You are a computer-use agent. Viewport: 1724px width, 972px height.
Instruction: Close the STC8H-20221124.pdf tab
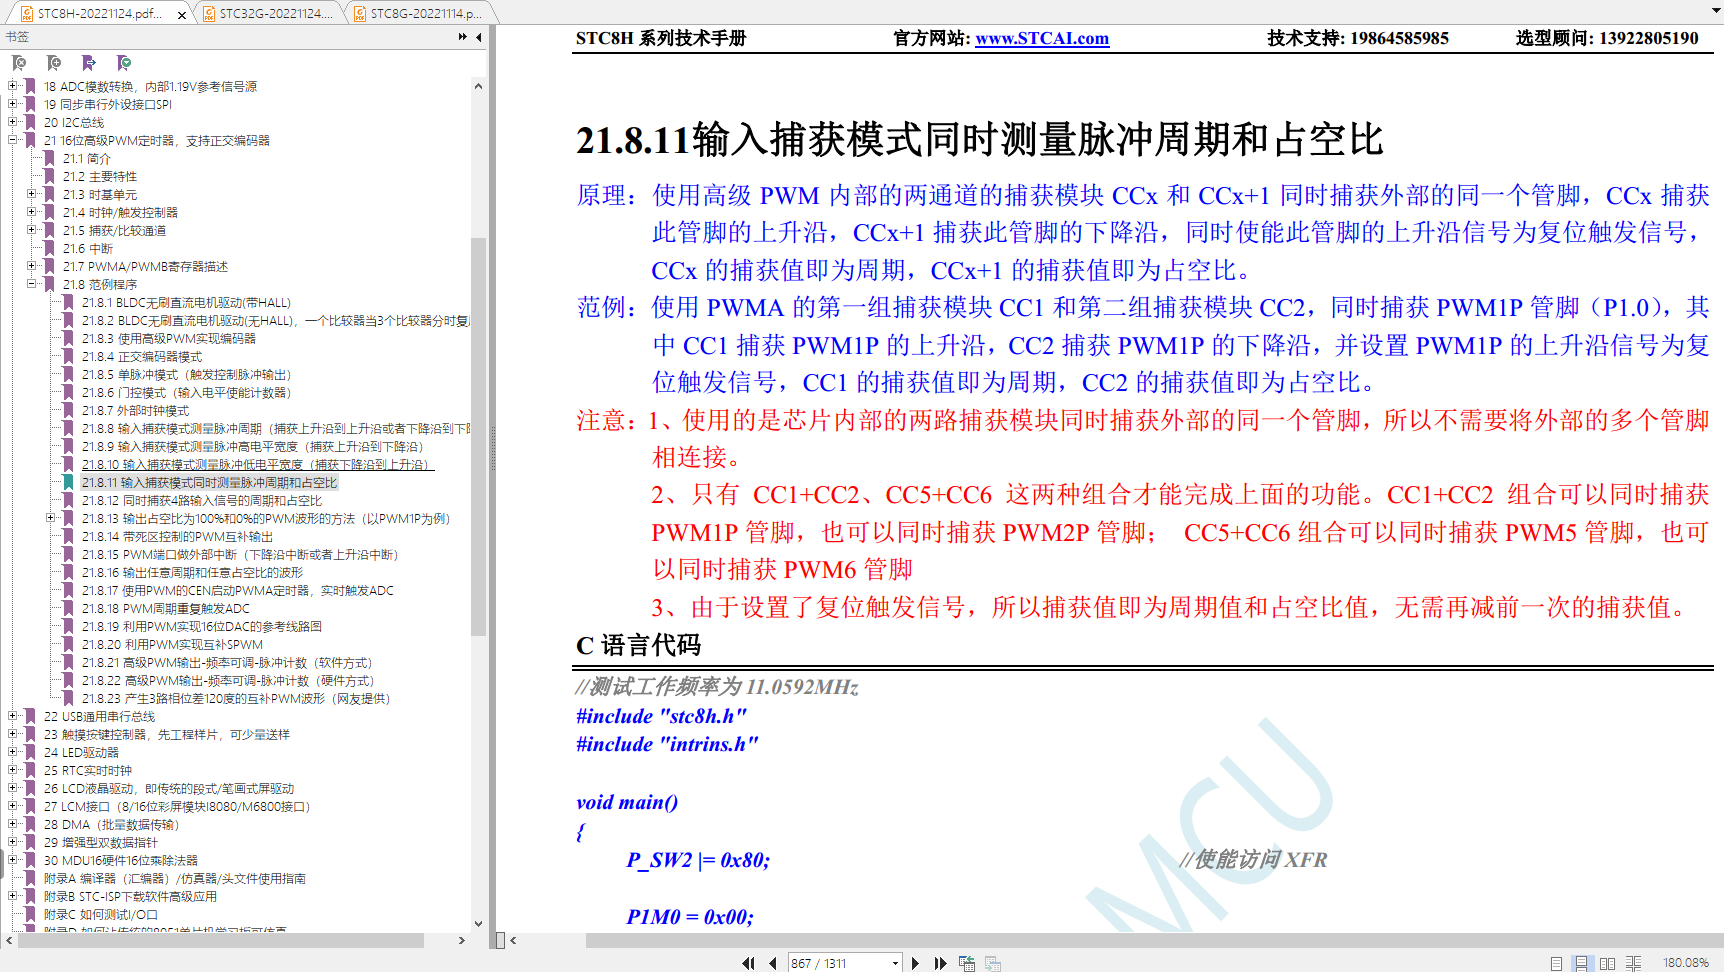181,14
